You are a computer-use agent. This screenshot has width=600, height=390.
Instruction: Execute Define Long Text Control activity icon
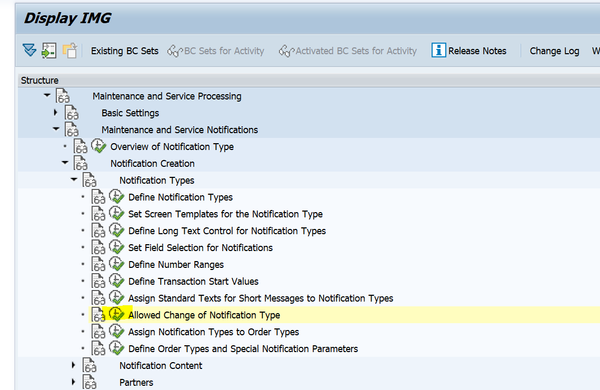pos(117,230)
